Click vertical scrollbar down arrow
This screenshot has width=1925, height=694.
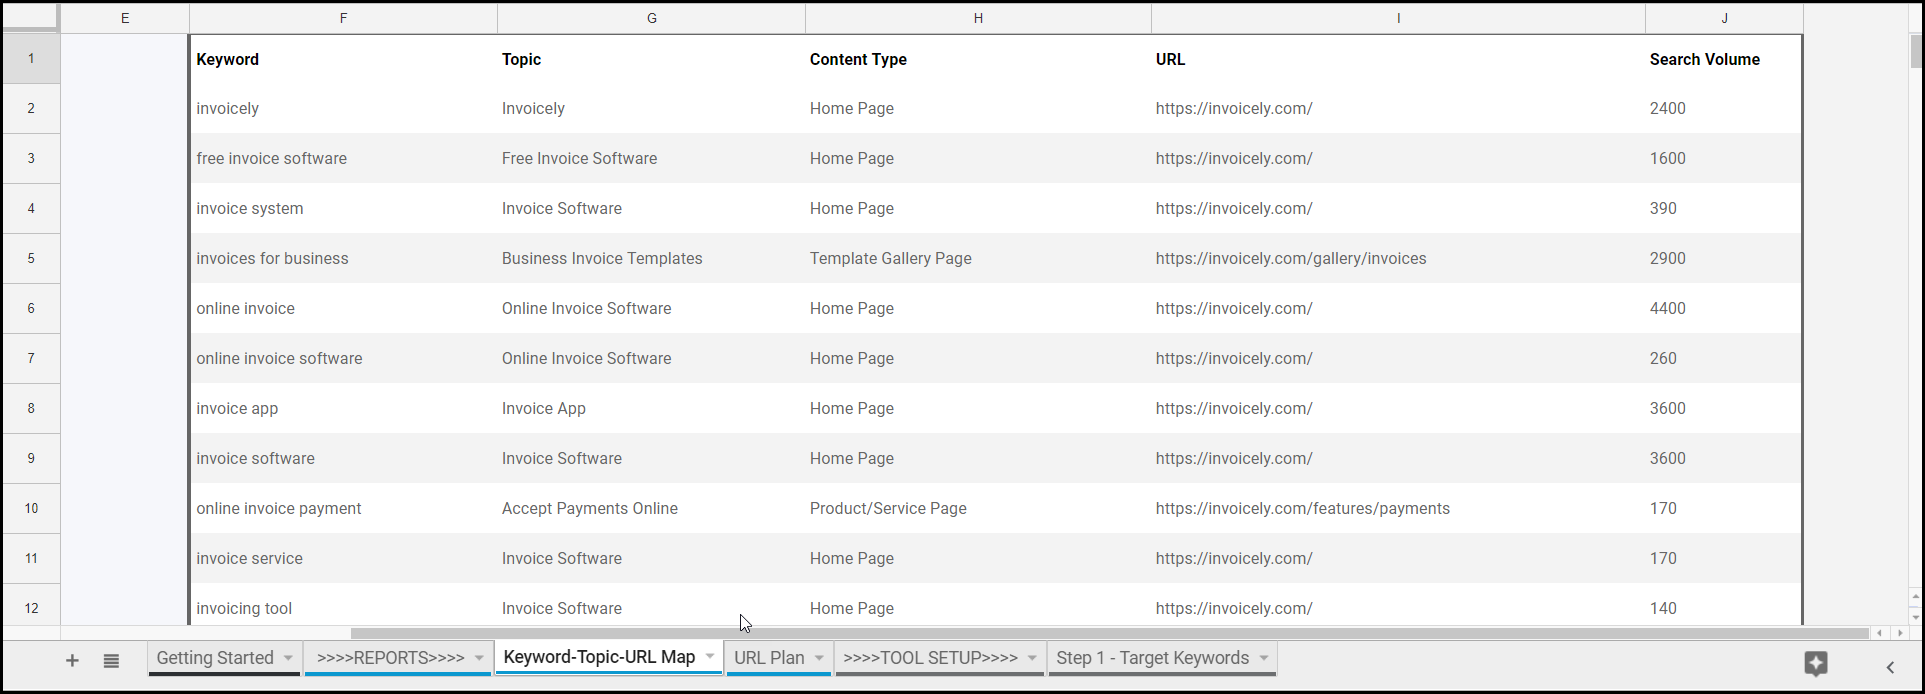[x=1916, y=617]
